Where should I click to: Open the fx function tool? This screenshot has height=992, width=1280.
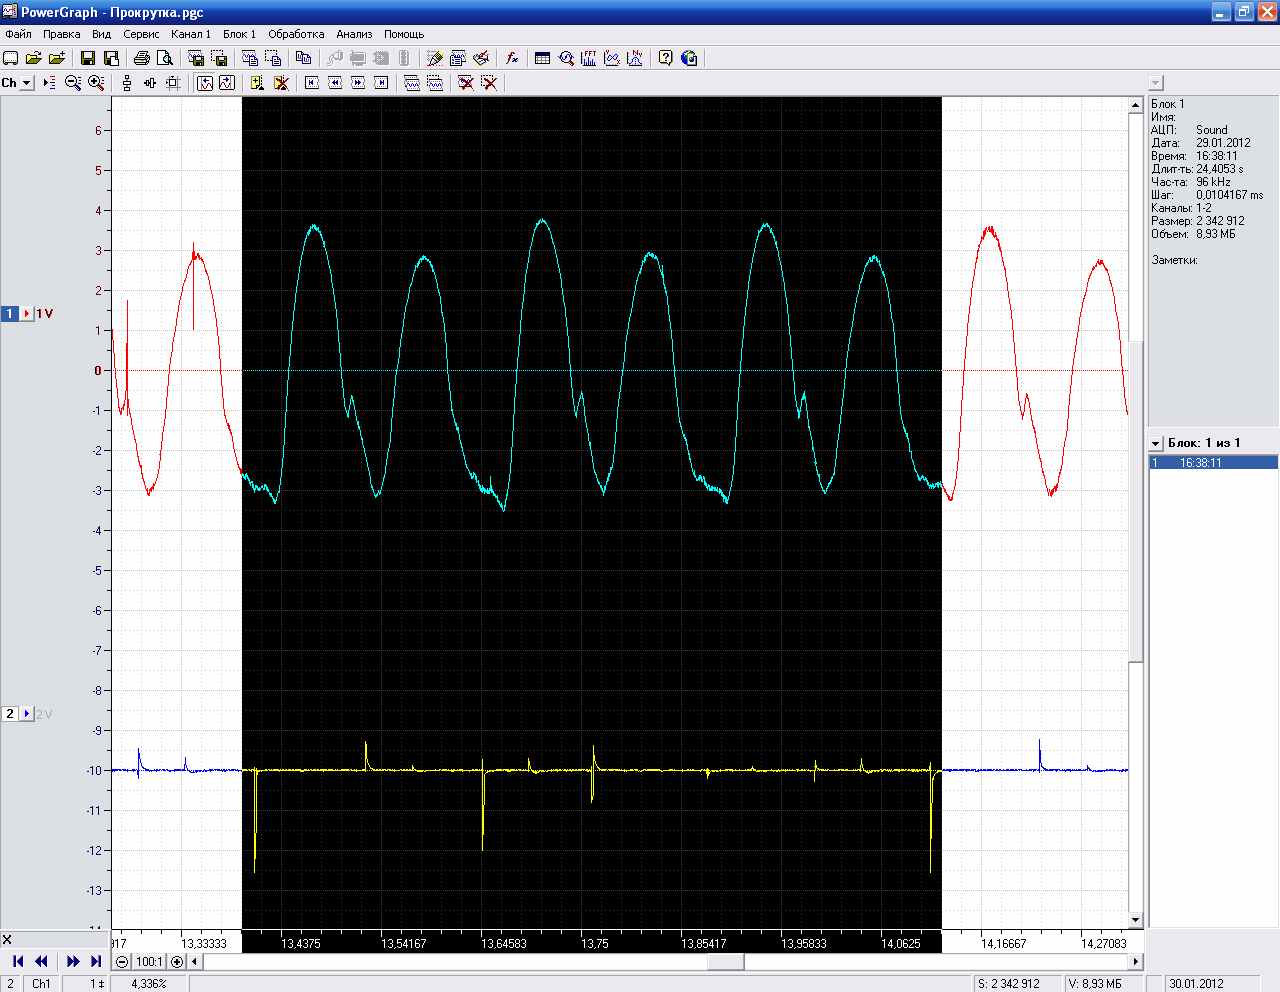click(x=512, y=58)
